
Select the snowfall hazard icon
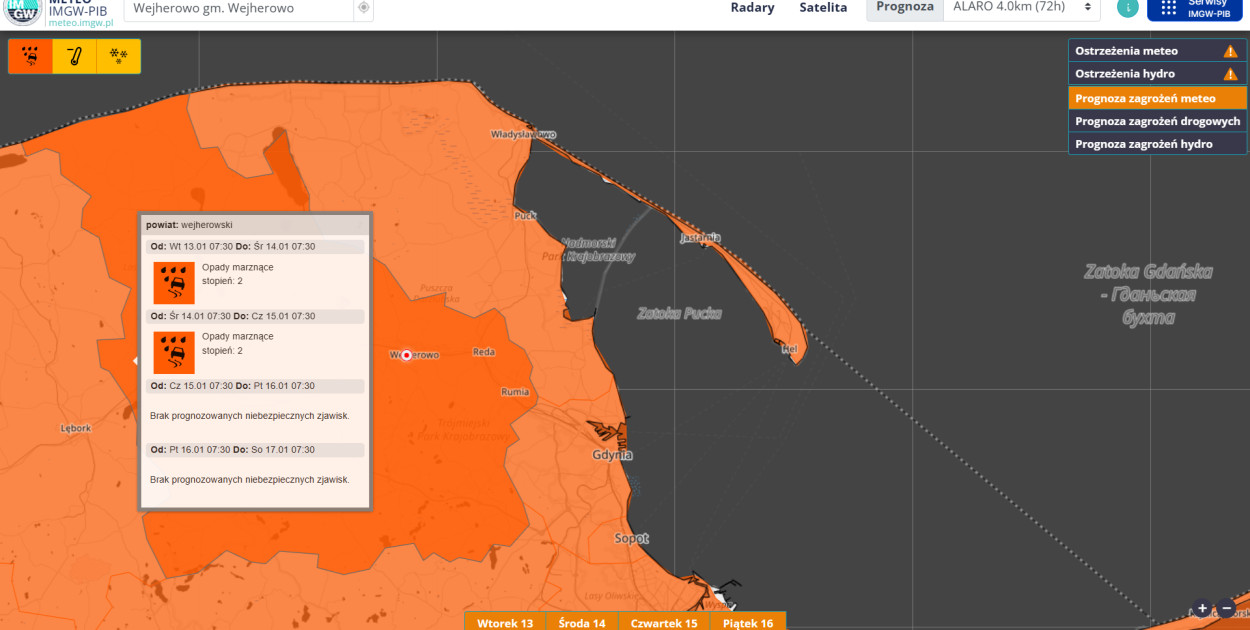118,57
